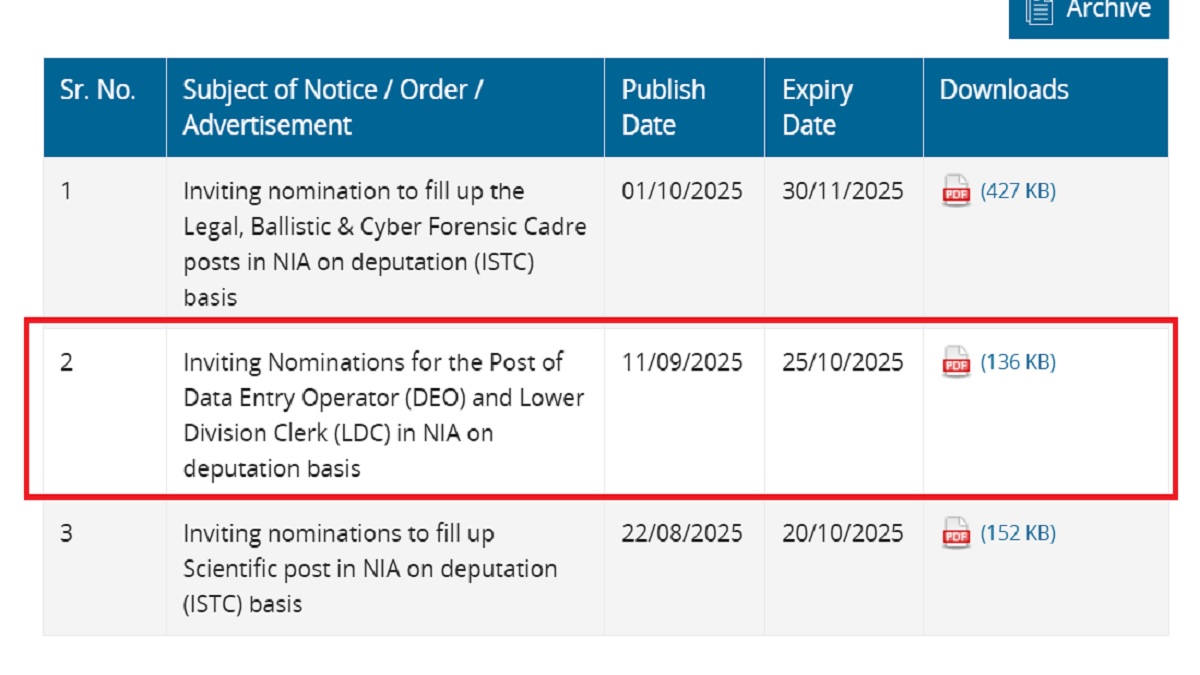This screenshot has width=1200, height=675.
Task: Click the Scientific post nomination notice text
Action: tap(370, 569)
